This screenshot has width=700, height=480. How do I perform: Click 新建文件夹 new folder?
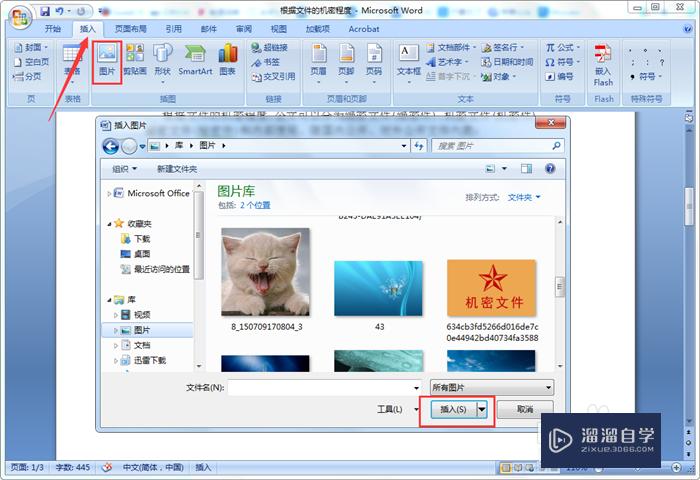177,169
